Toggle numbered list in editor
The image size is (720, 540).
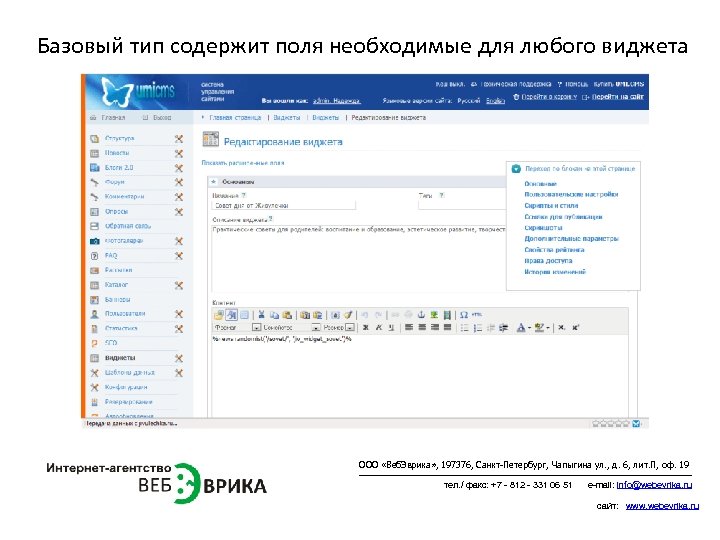pos(478,327)
